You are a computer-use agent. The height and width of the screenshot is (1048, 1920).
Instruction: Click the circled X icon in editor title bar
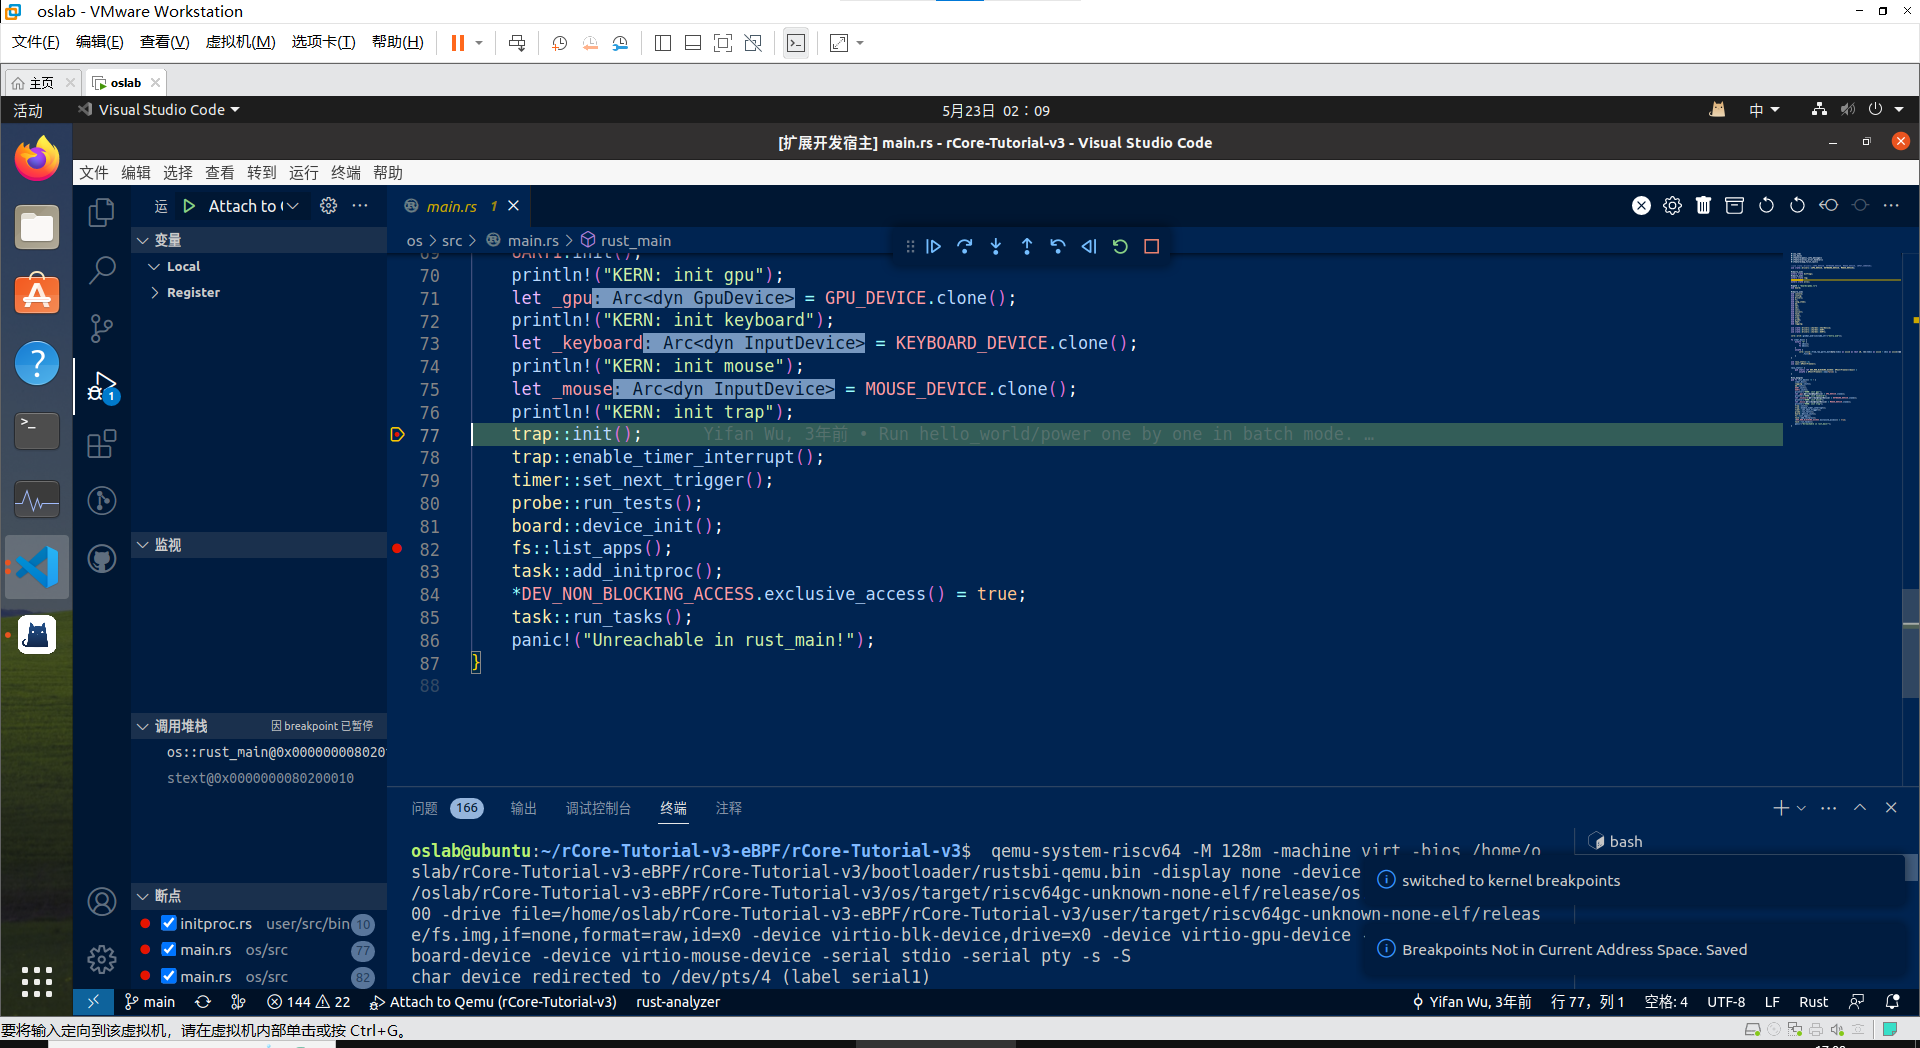tap(1641, 205)
